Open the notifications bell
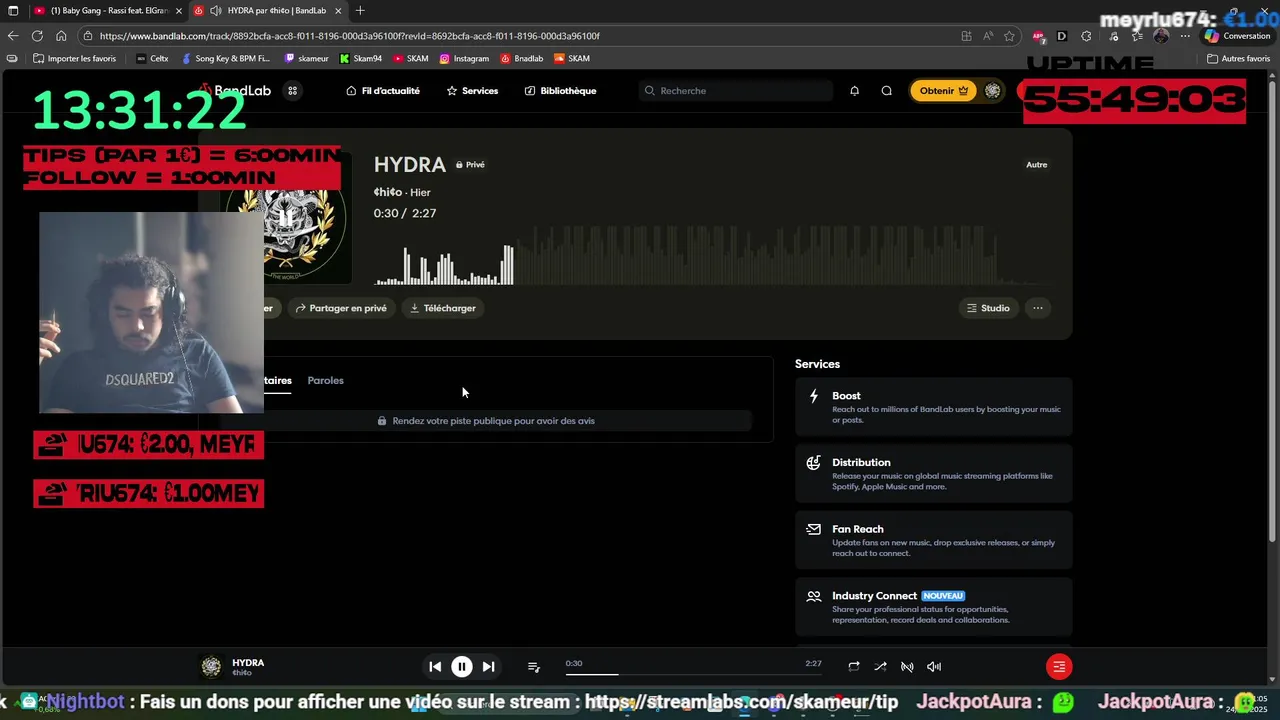Viewport: 1280px width, 720px height. point(854,91)
